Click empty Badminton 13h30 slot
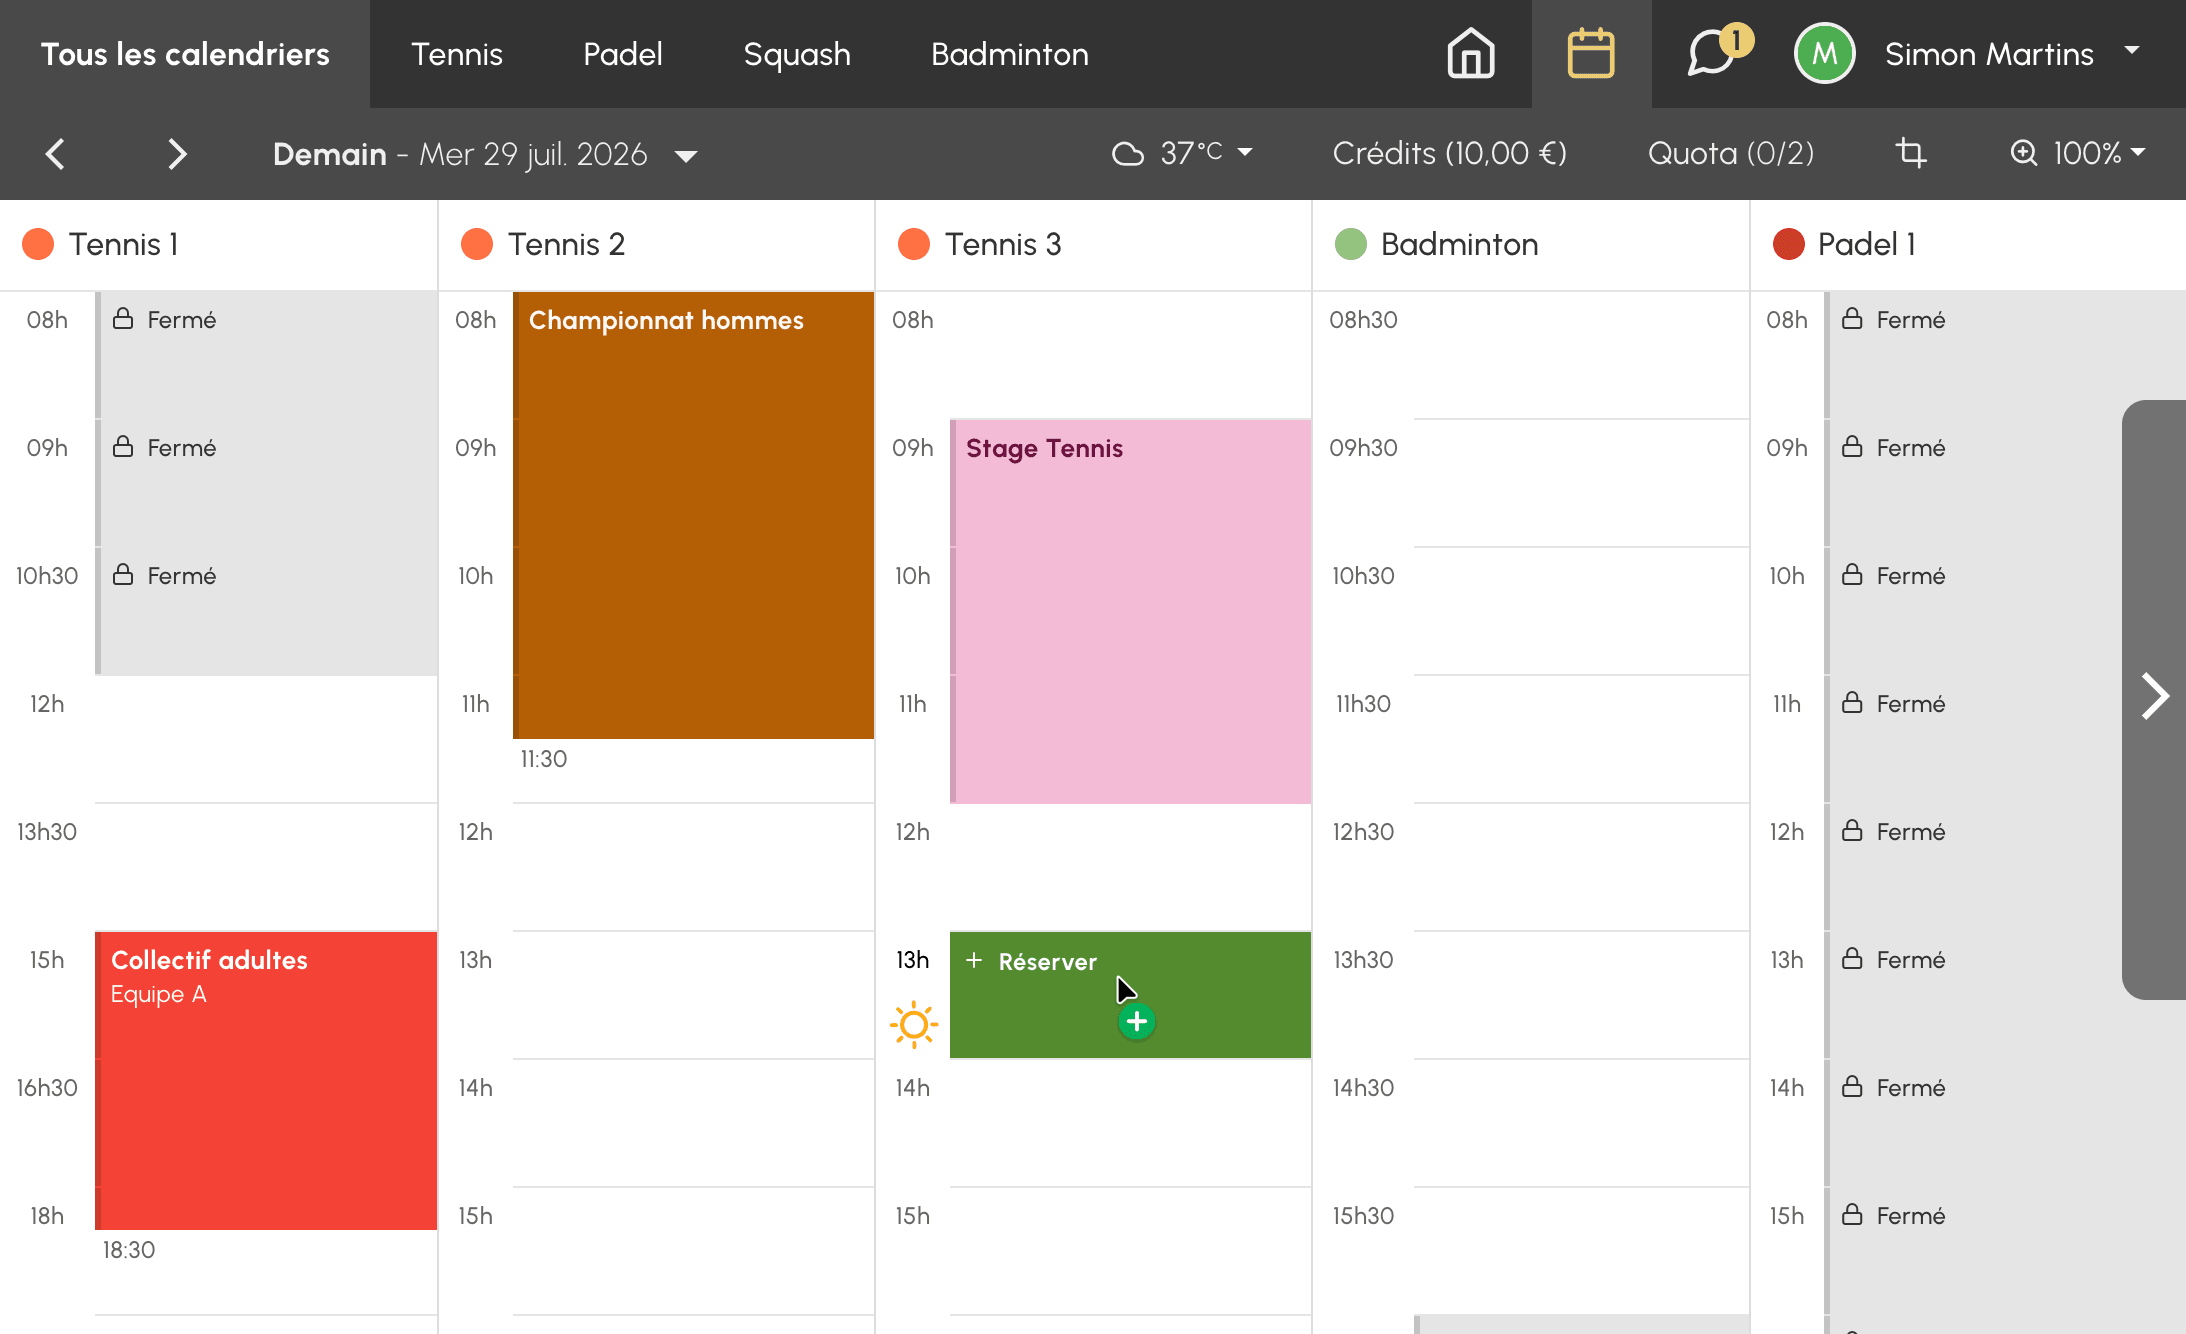2186x1334 pixels. [1581, 995]
